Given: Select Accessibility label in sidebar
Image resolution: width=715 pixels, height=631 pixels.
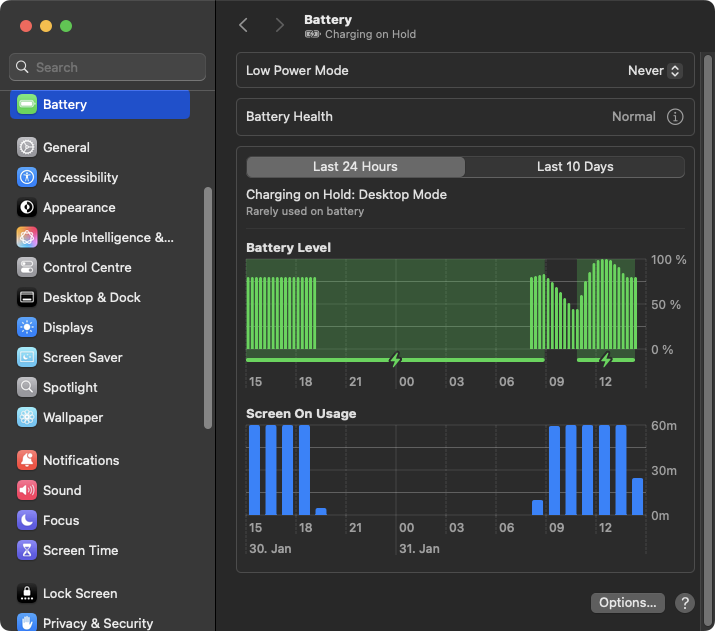Looking at the screenshot, I should 80,177.
